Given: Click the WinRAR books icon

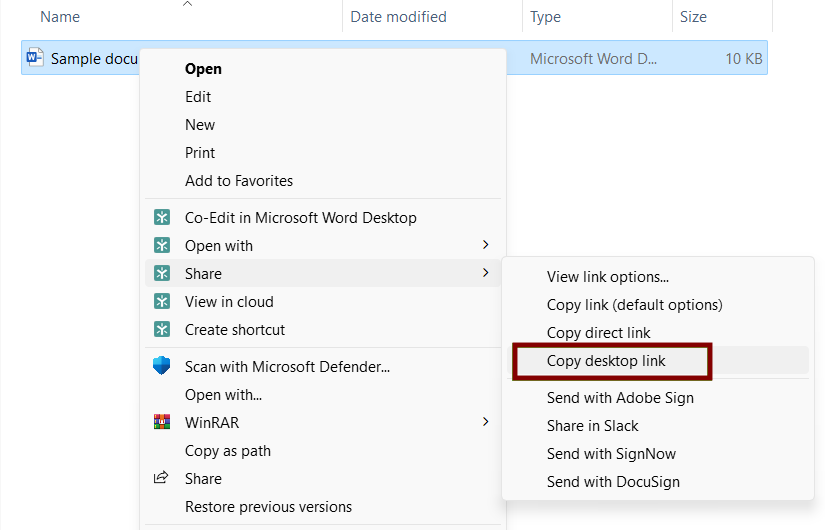Looking at the screenshot, I should [161, 423].
